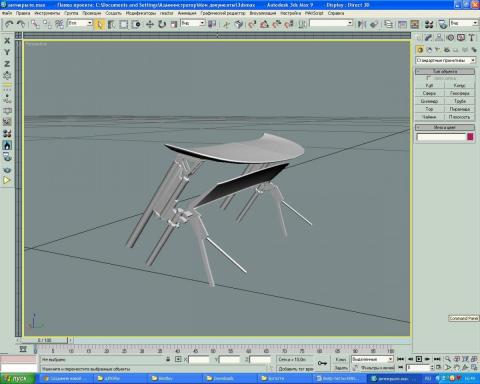Toggle the AutoGrid checkbox
This screenshot has height=384, width=480.
pos(428,78)
